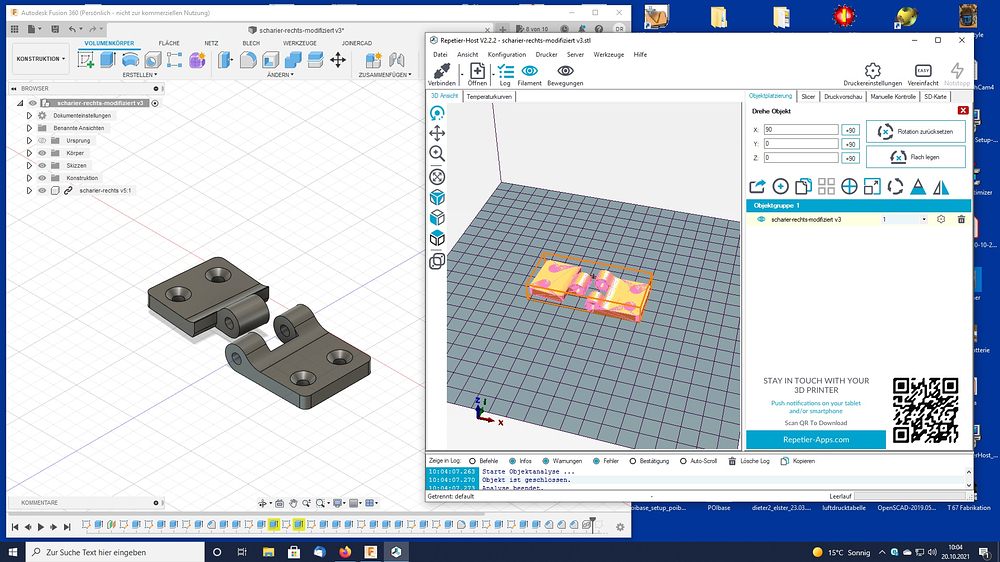The width and height of the screenshot is (1000, 562).
Task: Click the export object icon in Objektplatzierung
Action: click(x=757, y=186)
